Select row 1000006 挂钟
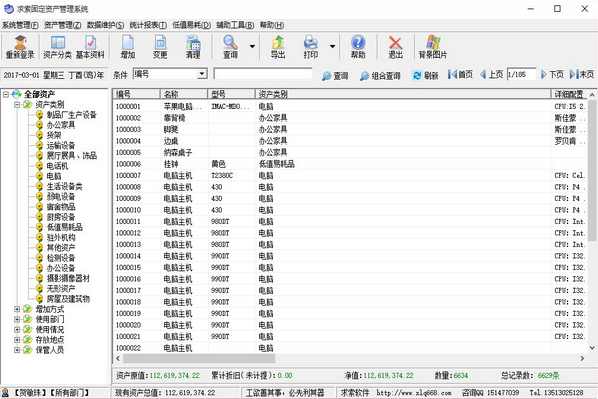The height and width of the screenshot is (399, 598). (x=350, y=164)
